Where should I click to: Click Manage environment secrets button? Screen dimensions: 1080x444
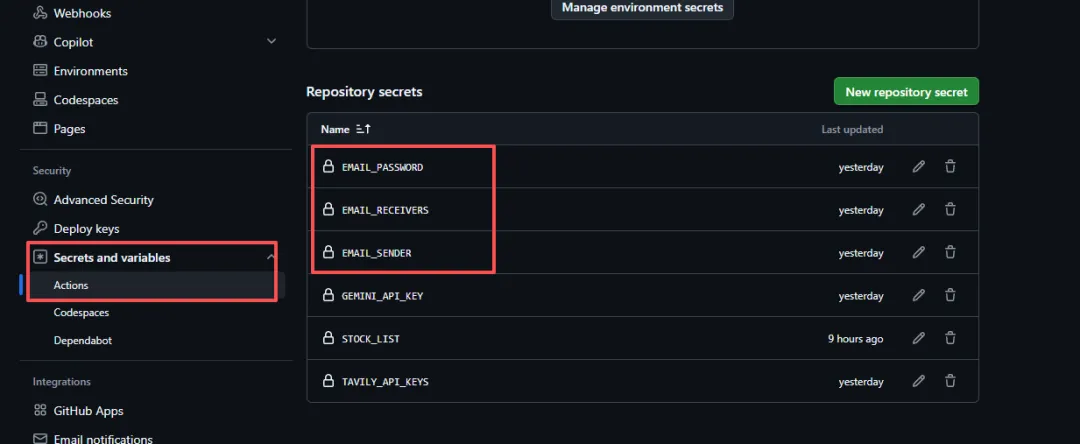[643, 8]
